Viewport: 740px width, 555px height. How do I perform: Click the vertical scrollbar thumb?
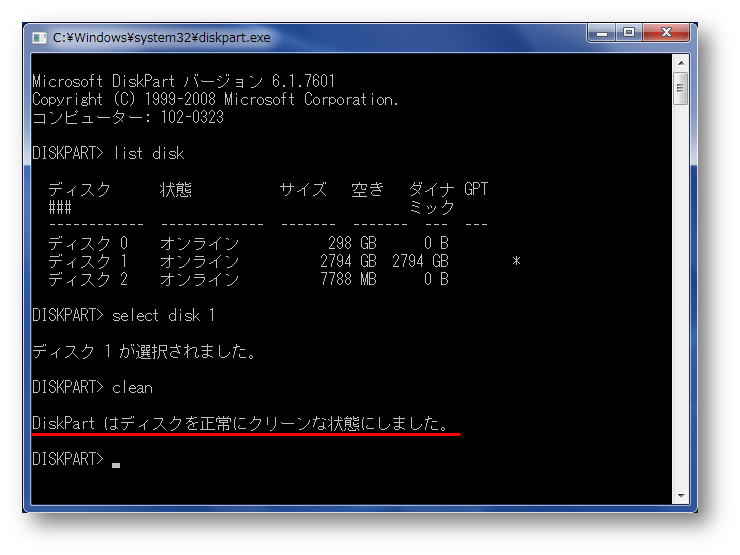(681, 88)
